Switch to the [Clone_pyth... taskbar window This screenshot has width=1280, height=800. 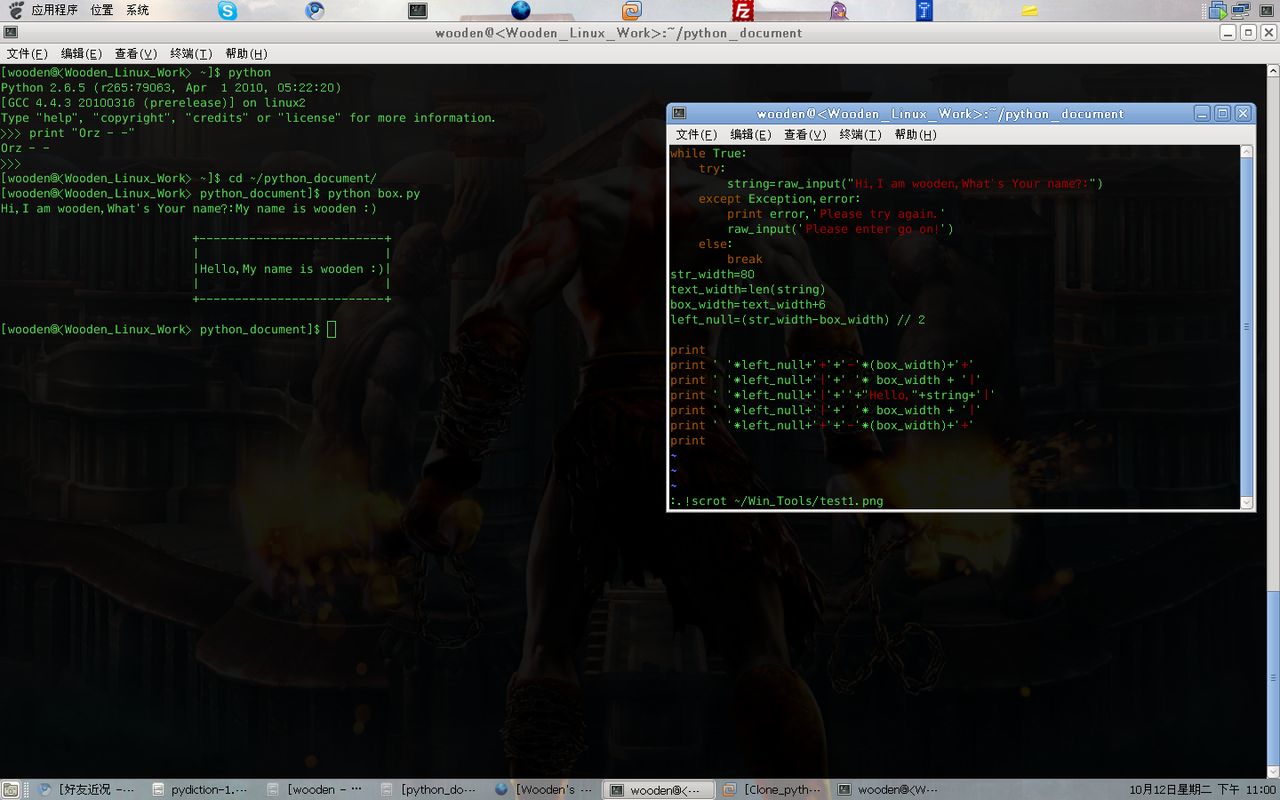pyautogui.click(x=778, y=789)
